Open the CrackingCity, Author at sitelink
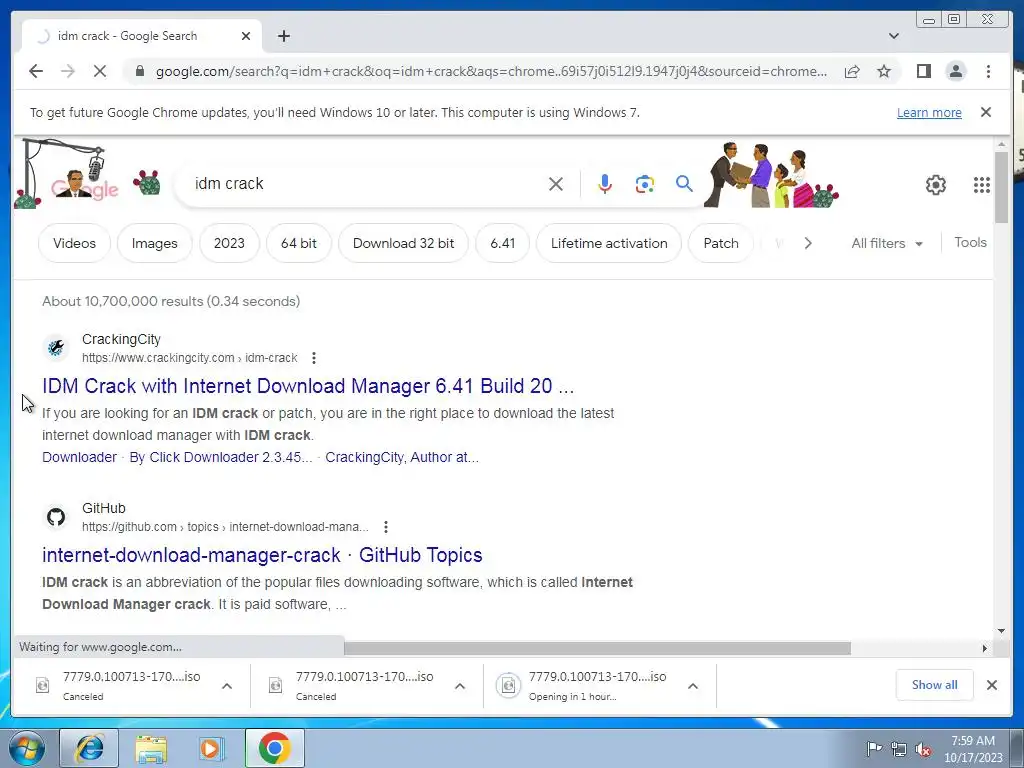The height and width of the screenshot is (768, 1024). coord(402,457)
